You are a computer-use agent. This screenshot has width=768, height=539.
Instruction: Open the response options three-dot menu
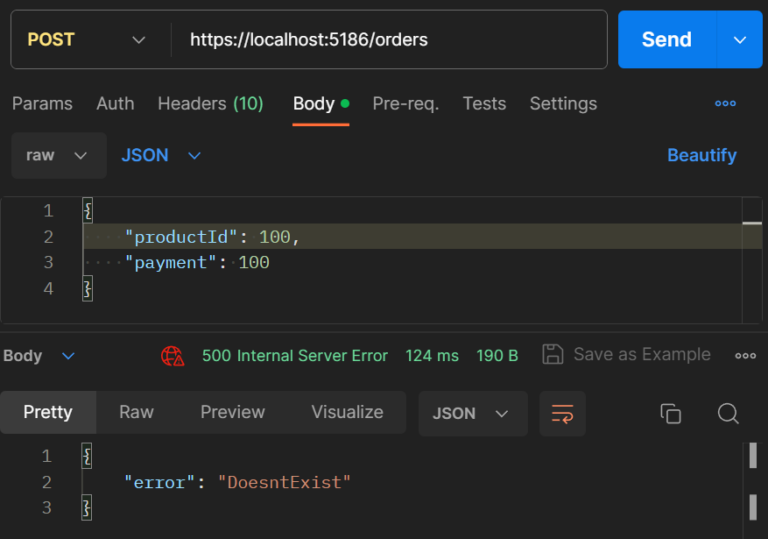tap(745, 355)
